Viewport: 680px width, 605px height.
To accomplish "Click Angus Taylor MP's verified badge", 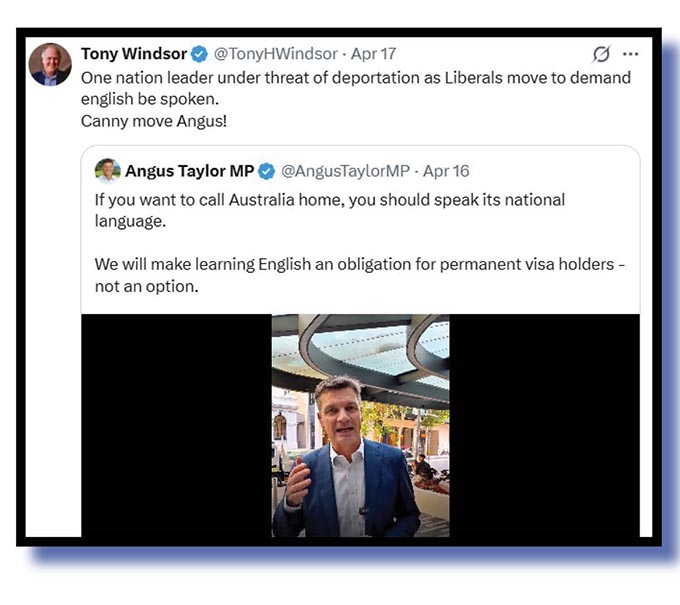I will coord(267,170).
